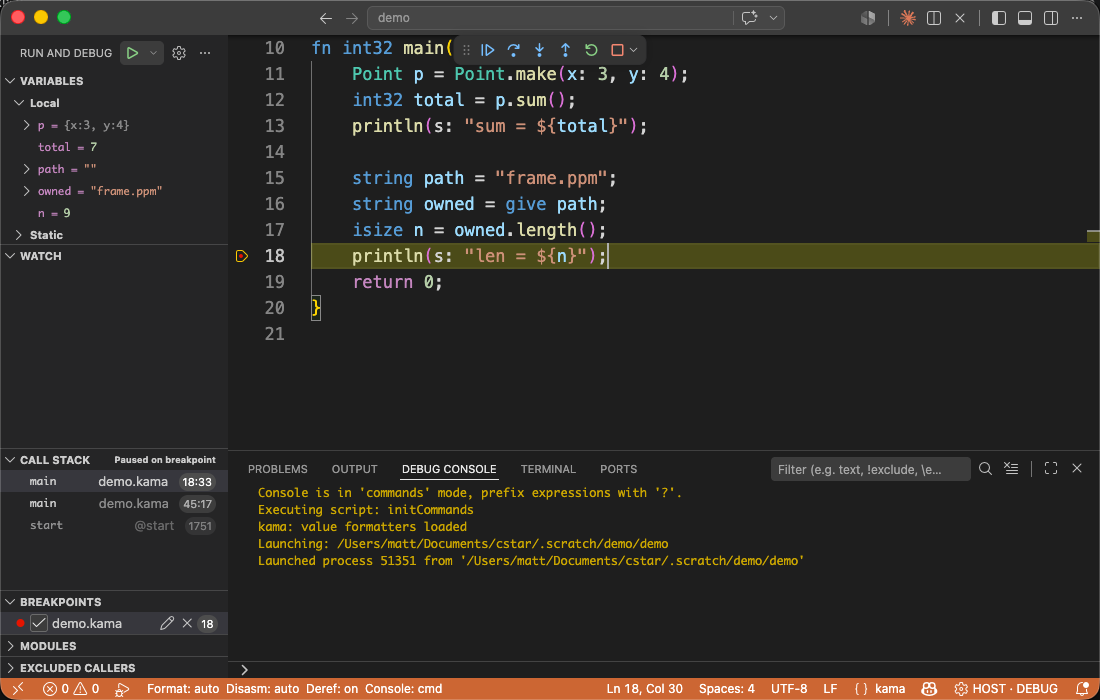Screen dimensions: 1100x700
Task: Close the bottom panel
Action: tap(1077, 469)
